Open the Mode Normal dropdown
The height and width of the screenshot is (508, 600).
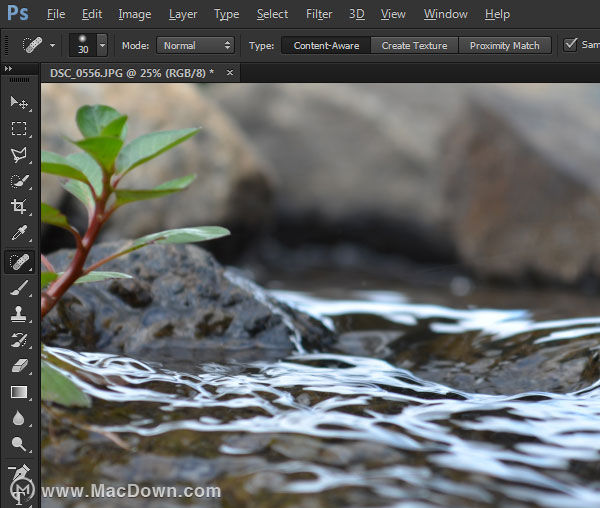195,46
